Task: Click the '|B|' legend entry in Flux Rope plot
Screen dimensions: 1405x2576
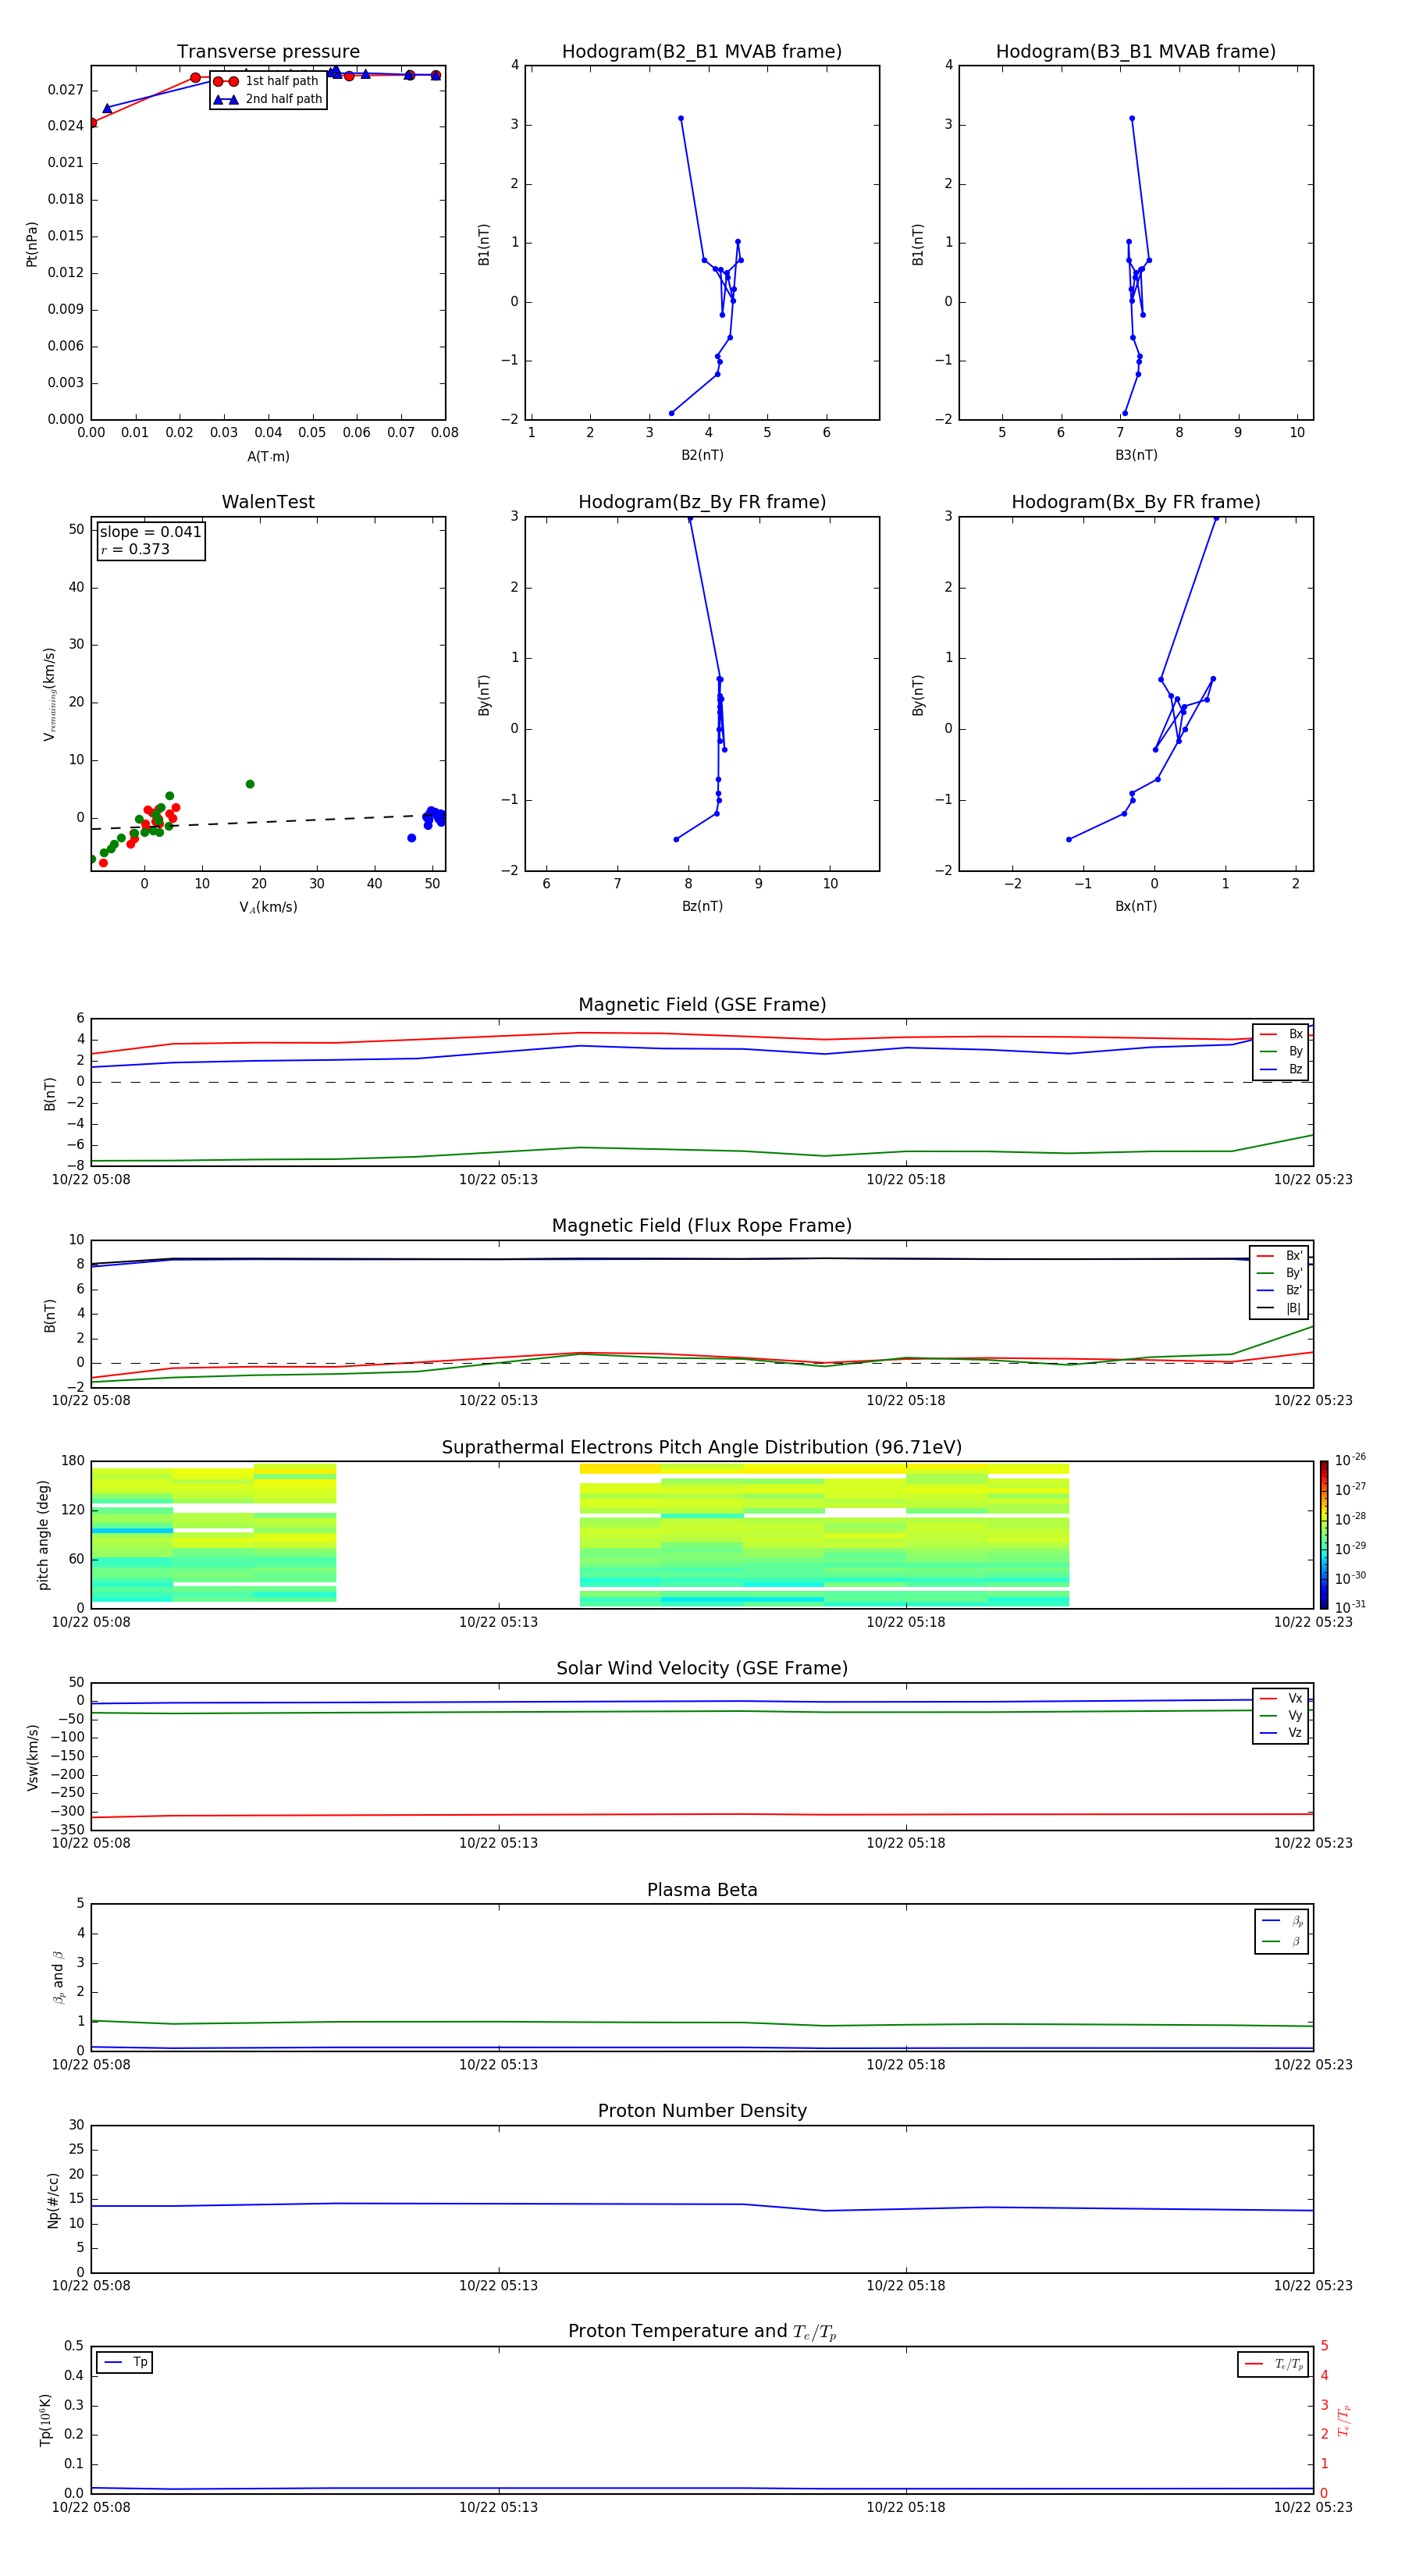Action: (x=1279, y=1308)
